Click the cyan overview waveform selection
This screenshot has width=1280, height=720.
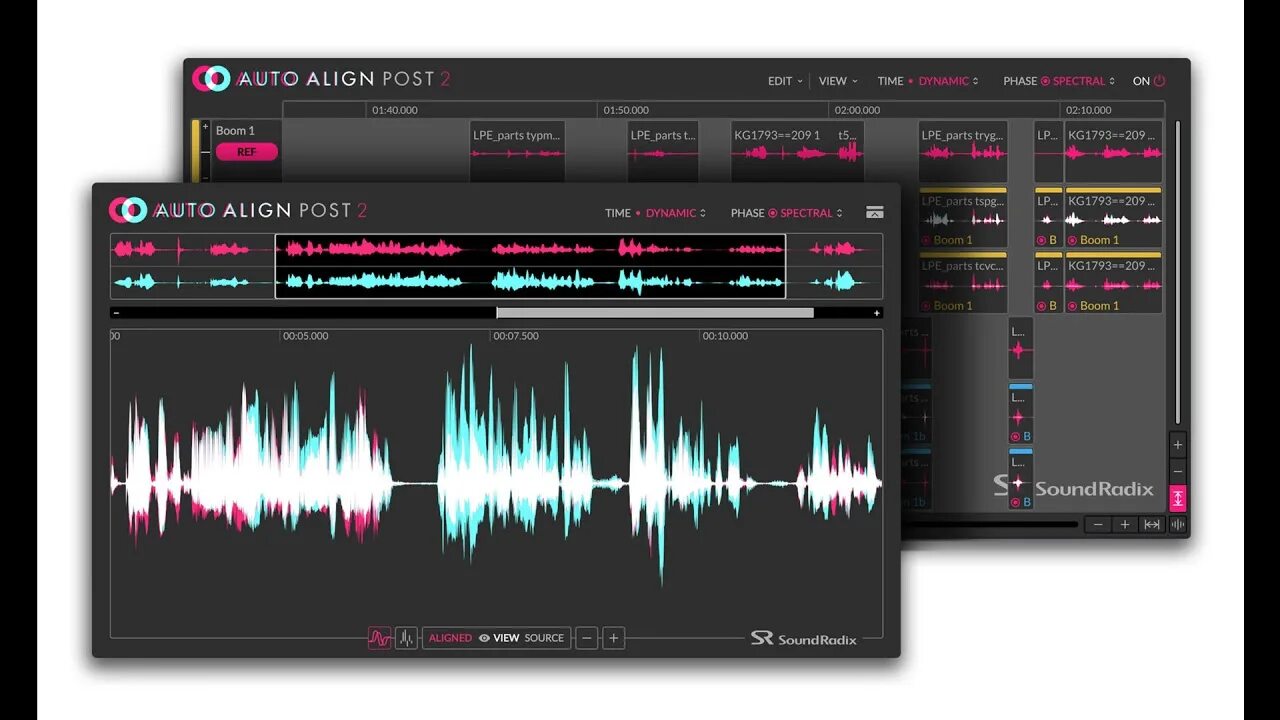coord(530,281)
